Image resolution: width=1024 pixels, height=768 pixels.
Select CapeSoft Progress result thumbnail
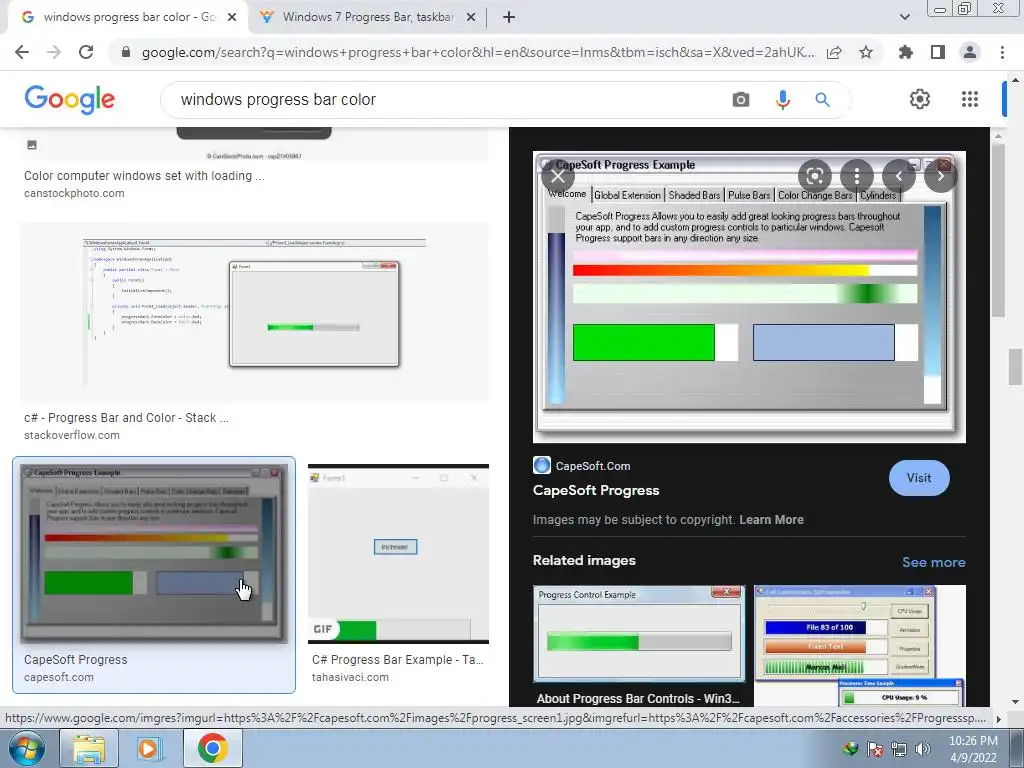pos(153,554)
